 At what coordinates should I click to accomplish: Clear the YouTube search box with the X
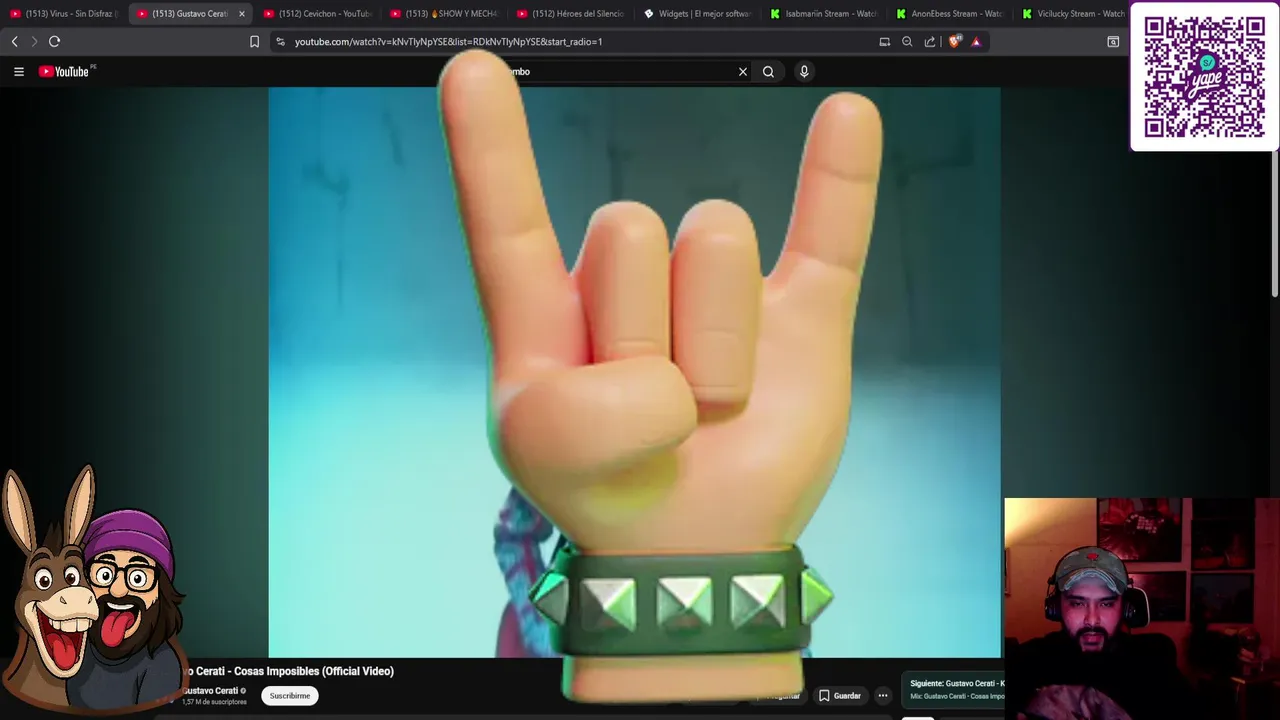click(x=743, y=71)
